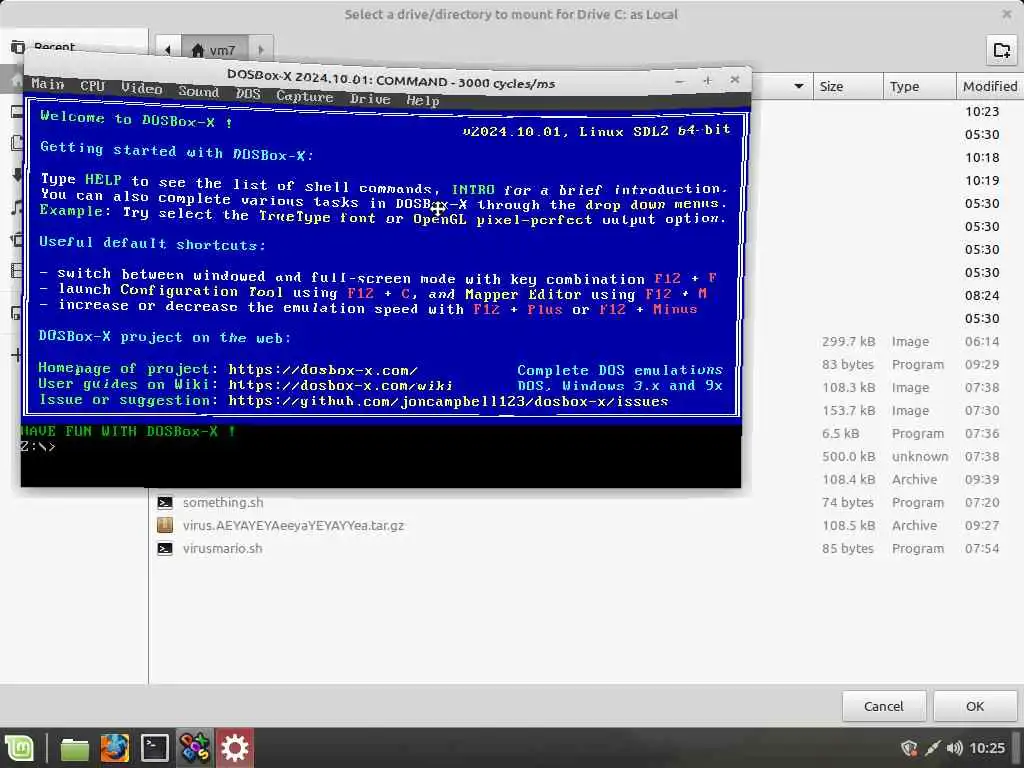Click the https://dosbox-x.com/wiki address text
Viewport: 1024px width, 768px height.
pos(340,385)
